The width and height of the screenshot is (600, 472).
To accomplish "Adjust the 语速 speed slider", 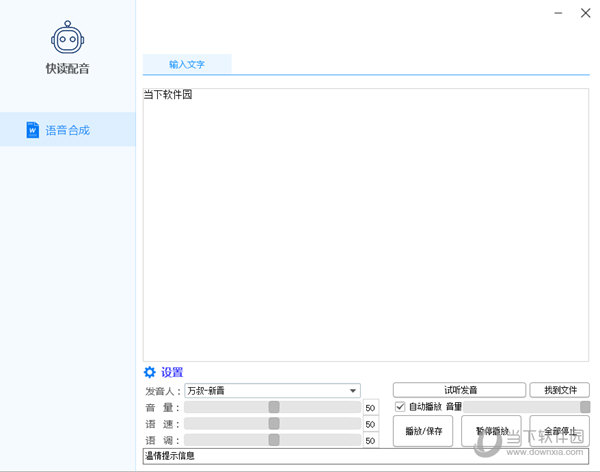I will [272, 423].
